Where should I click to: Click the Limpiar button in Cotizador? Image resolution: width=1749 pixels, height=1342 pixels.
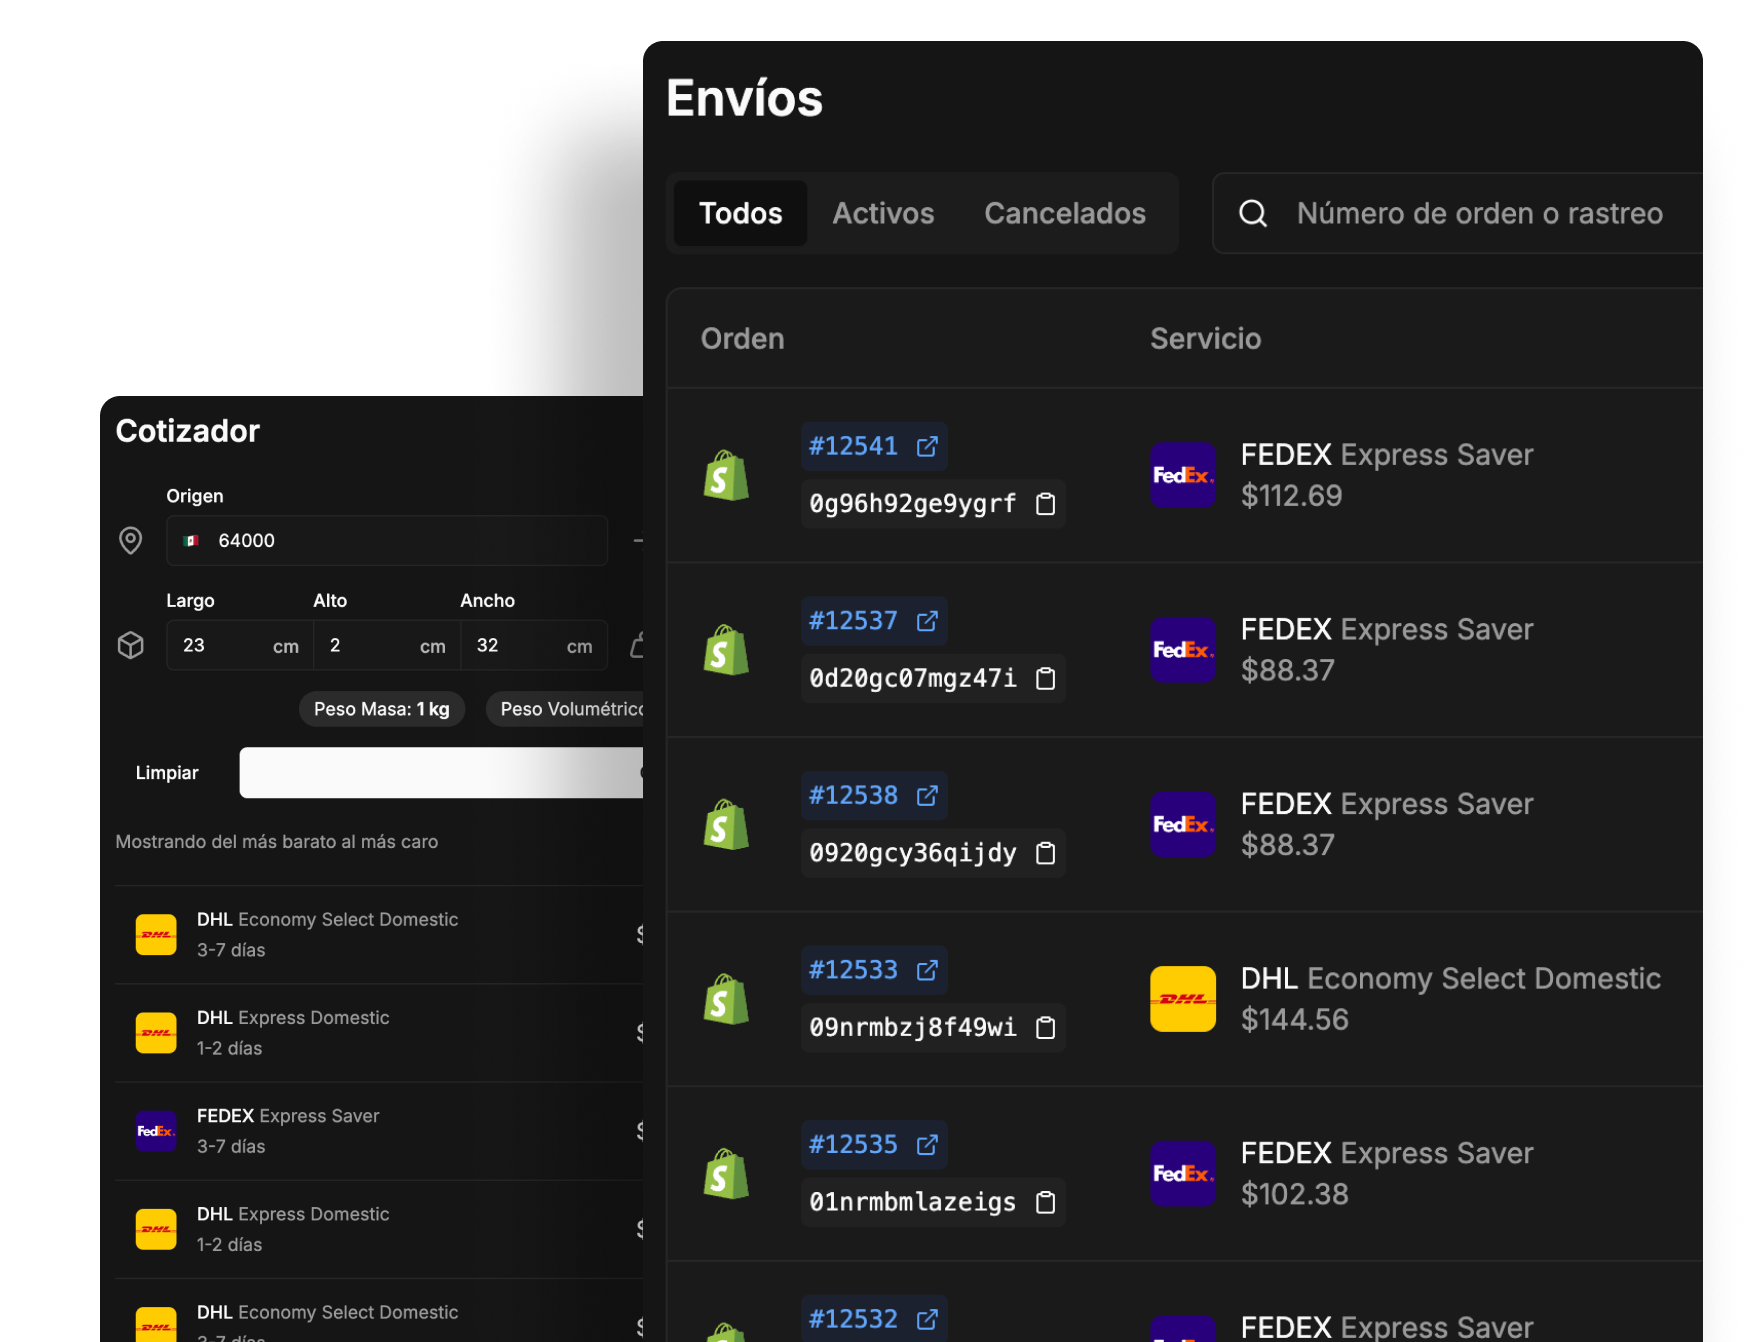pos(167,773)
